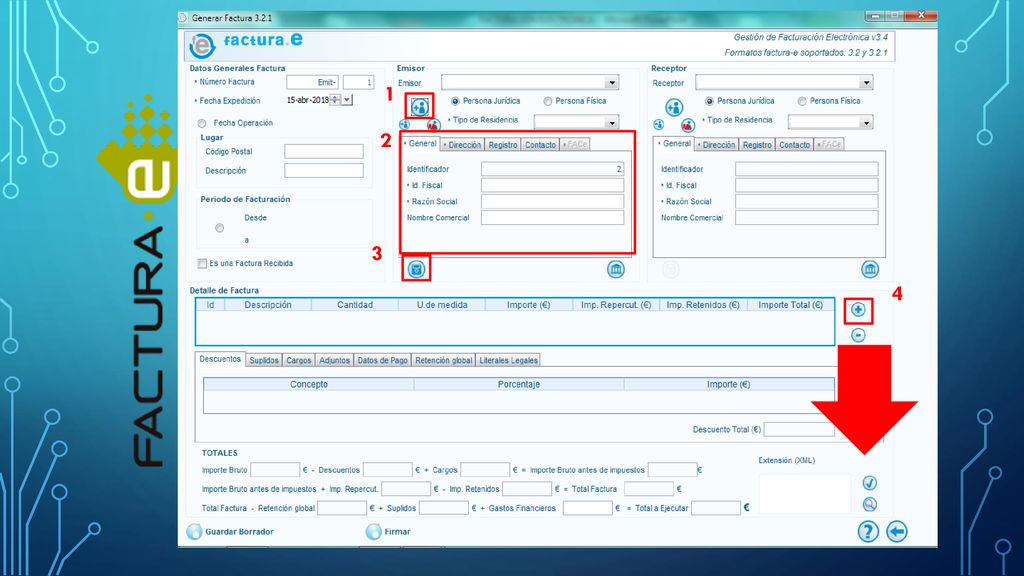Click the Firmar round icon
The height and width of the screenshot is (576, 1024).
[373, 532]
